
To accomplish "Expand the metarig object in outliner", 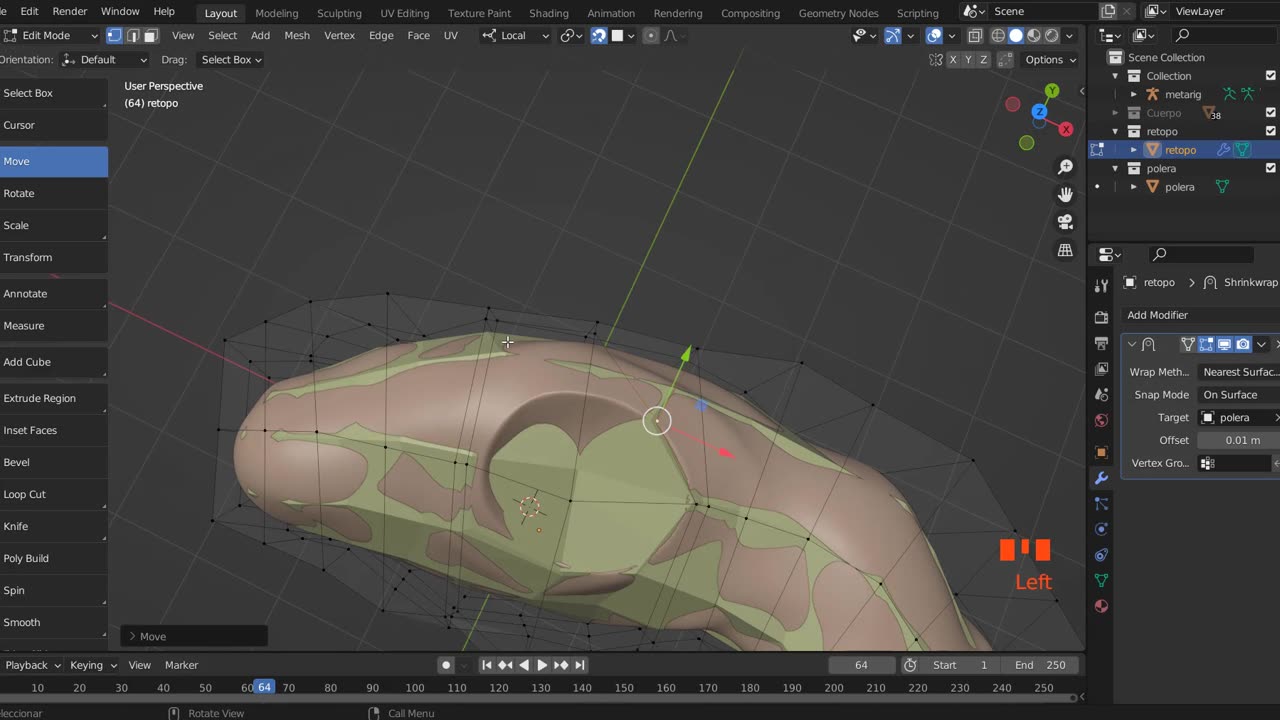I will click(1134, 94).
